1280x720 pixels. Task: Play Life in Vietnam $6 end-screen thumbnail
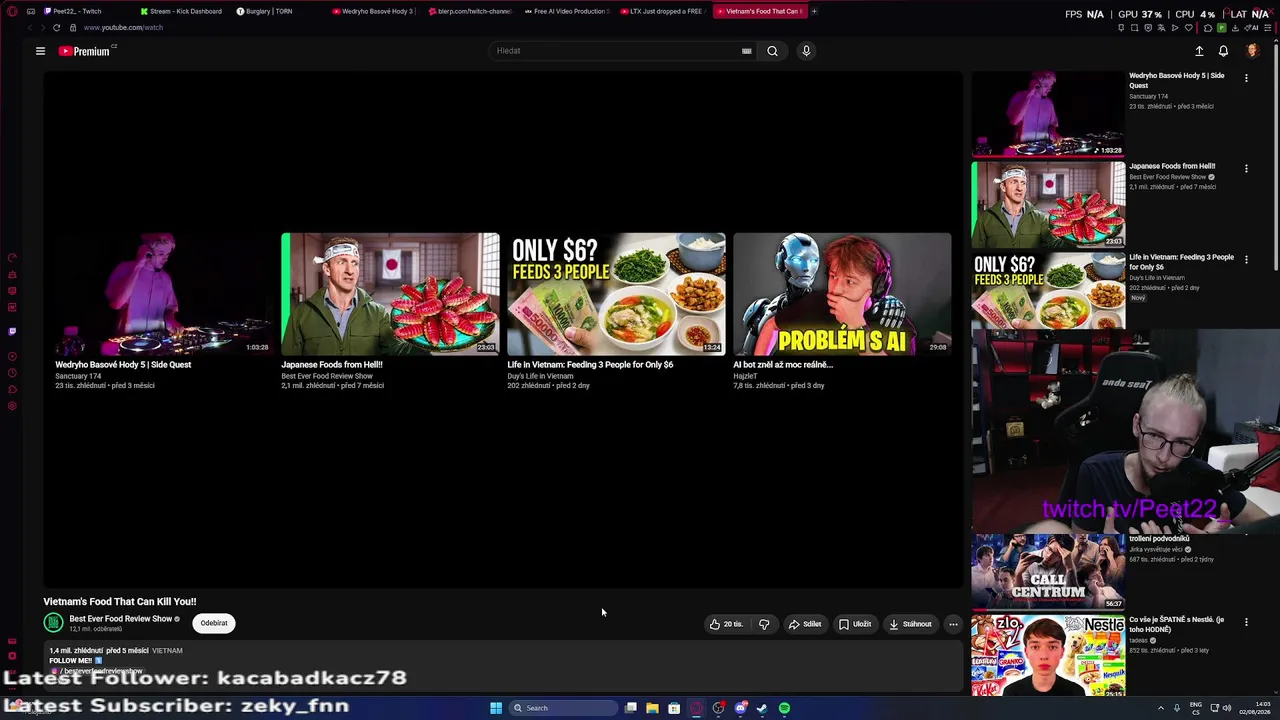coord(616,294)
